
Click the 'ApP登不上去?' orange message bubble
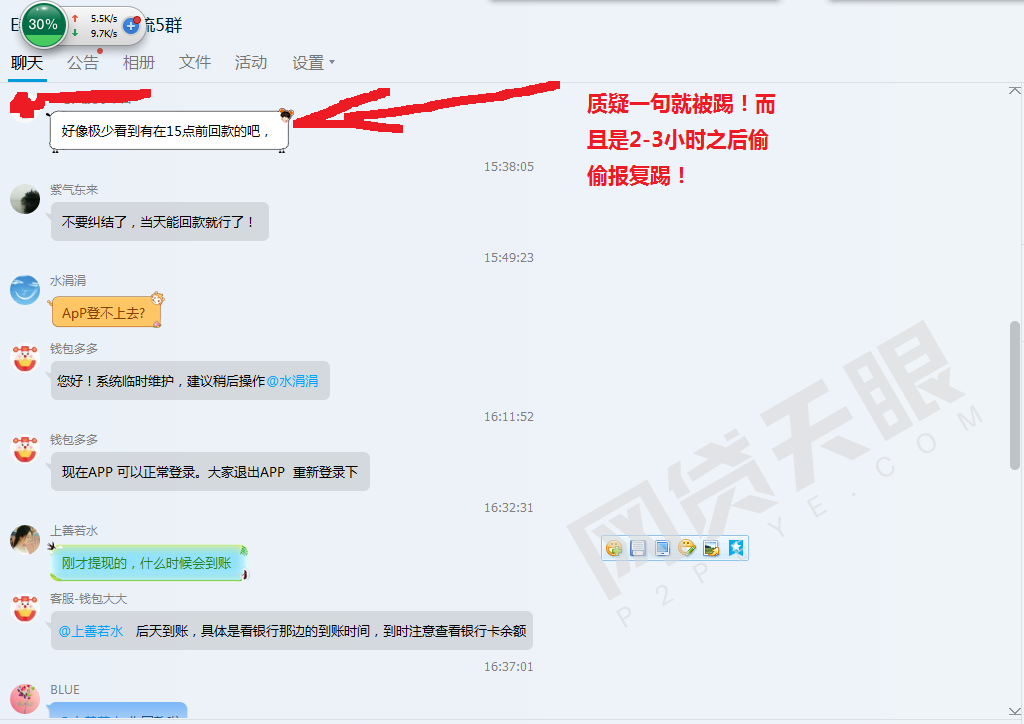click(104, 313)
